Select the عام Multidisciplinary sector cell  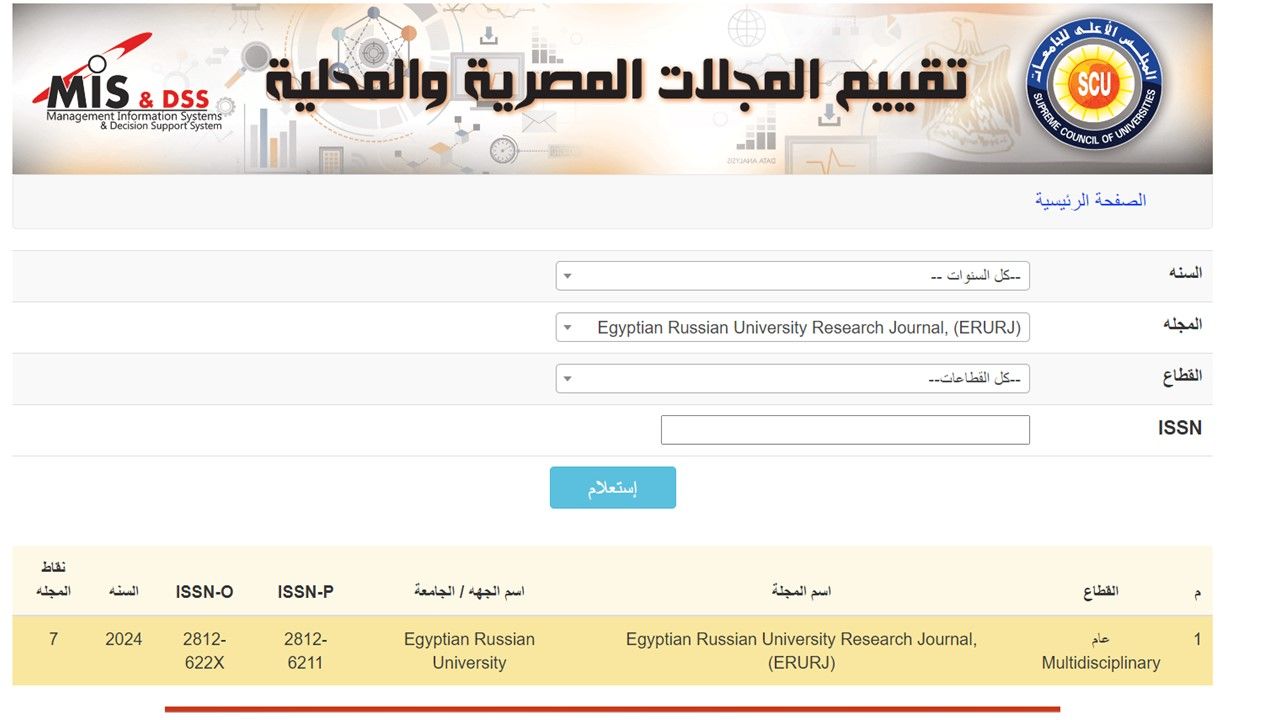(1100, 650)
